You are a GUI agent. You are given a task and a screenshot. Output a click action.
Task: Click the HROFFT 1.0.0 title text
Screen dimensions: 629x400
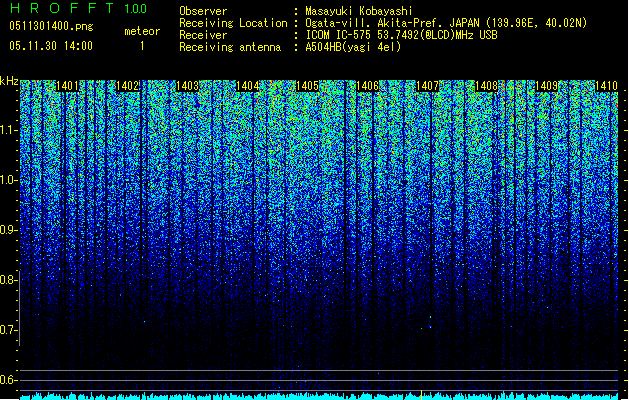point(78,8)
